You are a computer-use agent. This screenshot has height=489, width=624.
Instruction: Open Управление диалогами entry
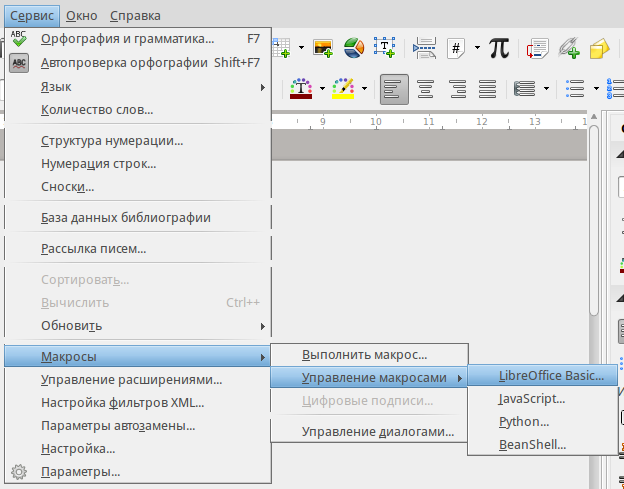(x=369, y=432)
